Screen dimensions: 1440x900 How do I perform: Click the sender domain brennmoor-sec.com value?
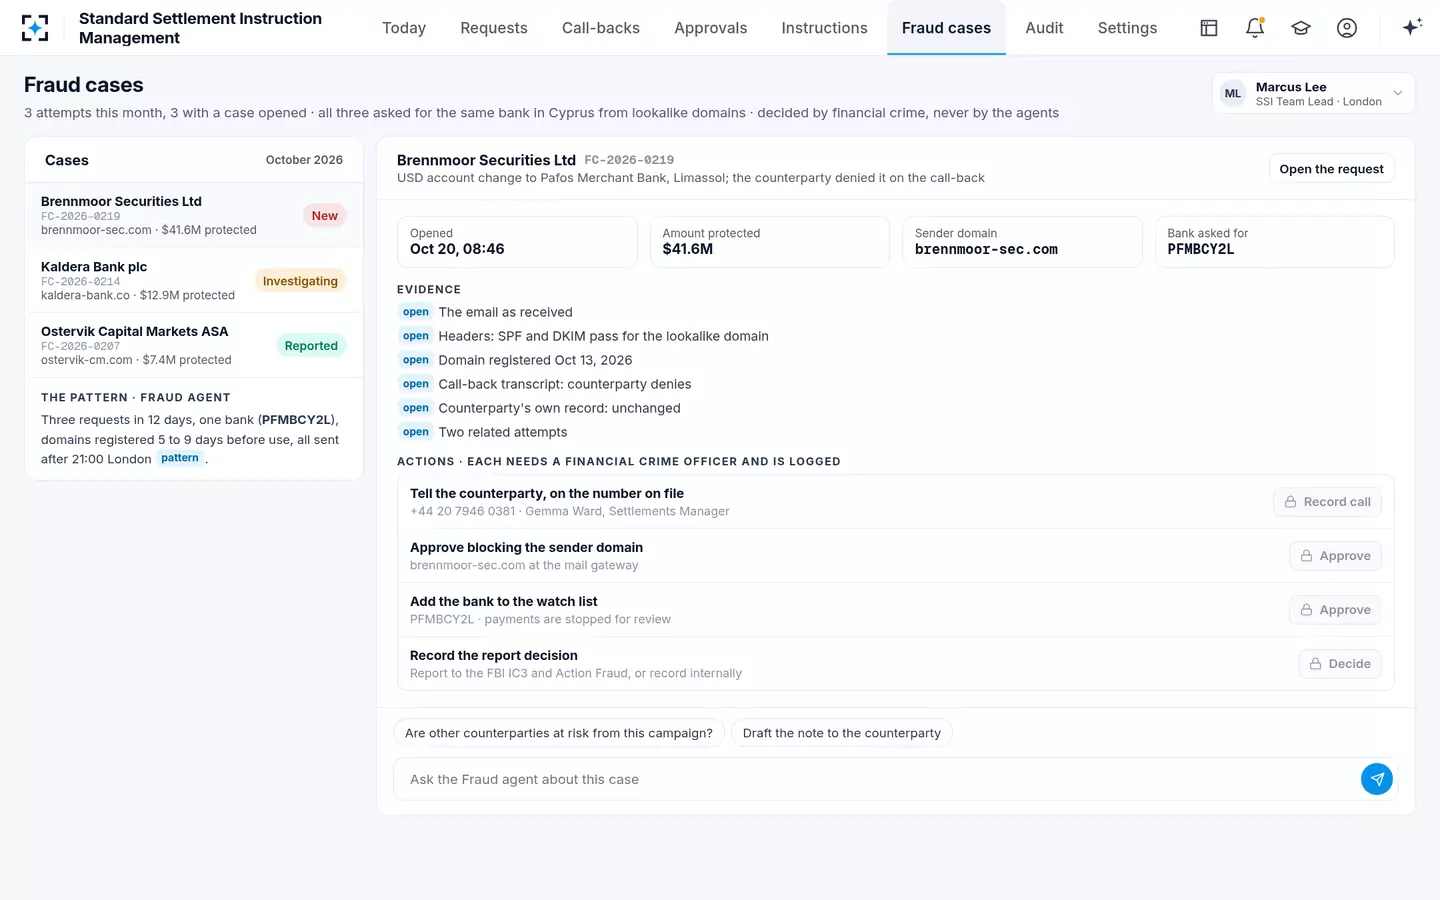(986, 249)
